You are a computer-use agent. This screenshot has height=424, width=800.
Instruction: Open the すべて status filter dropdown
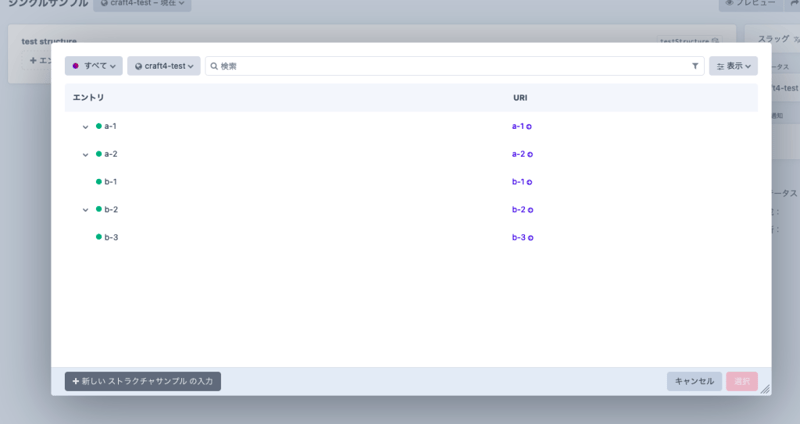tap(94, 66)
